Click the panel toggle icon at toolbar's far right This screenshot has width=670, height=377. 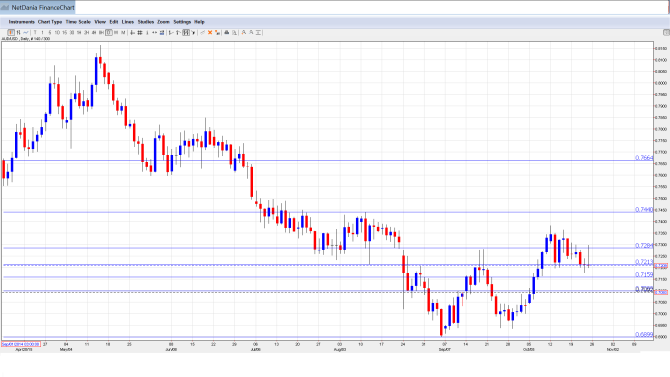[x=666, y=32]
